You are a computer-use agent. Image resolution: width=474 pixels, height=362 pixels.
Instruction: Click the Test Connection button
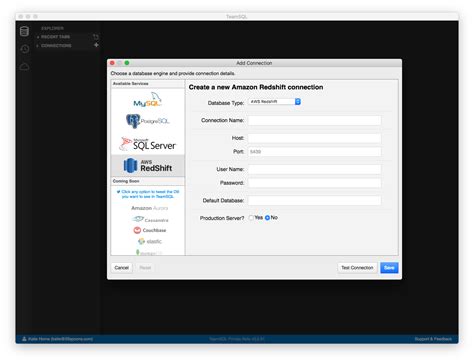(x=357, y=268)
